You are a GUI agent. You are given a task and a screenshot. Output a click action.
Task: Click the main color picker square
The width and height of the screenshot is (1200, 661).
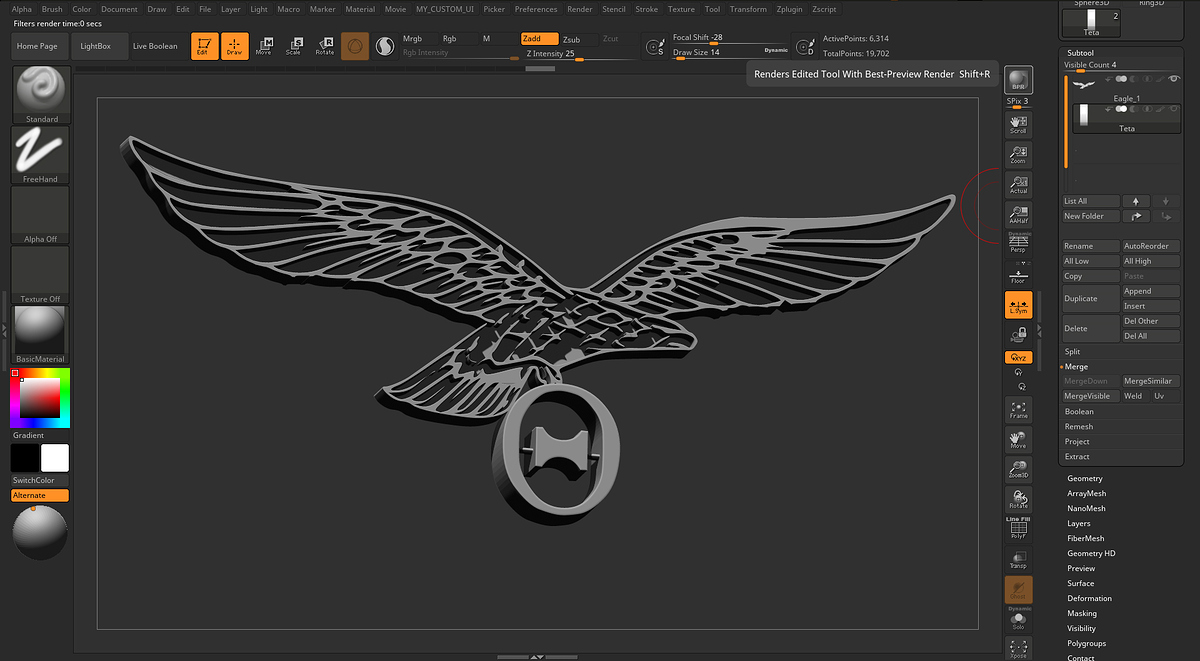40,398
